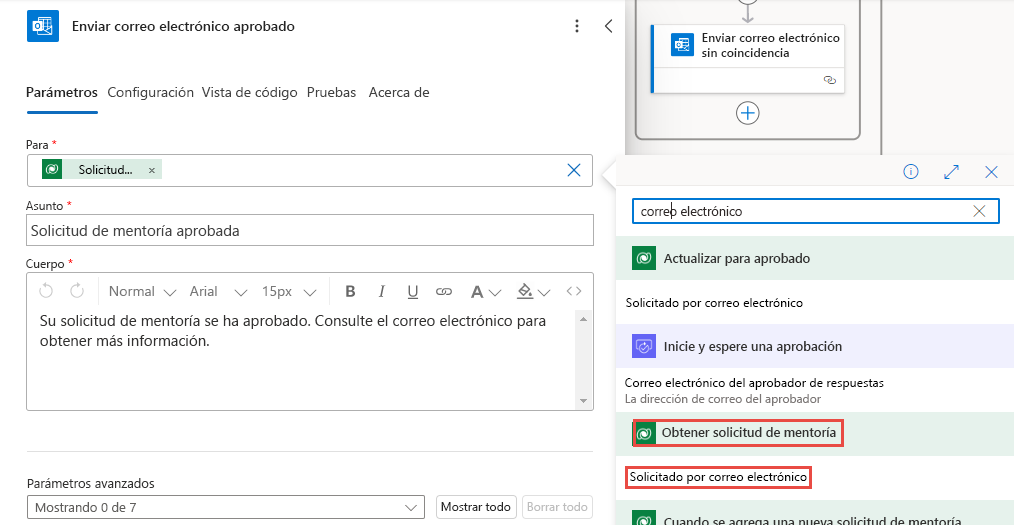Redo the edit in Cuerpo editor
The image size is (1014, 525).
pyautogui.click(x=77, y=291)
